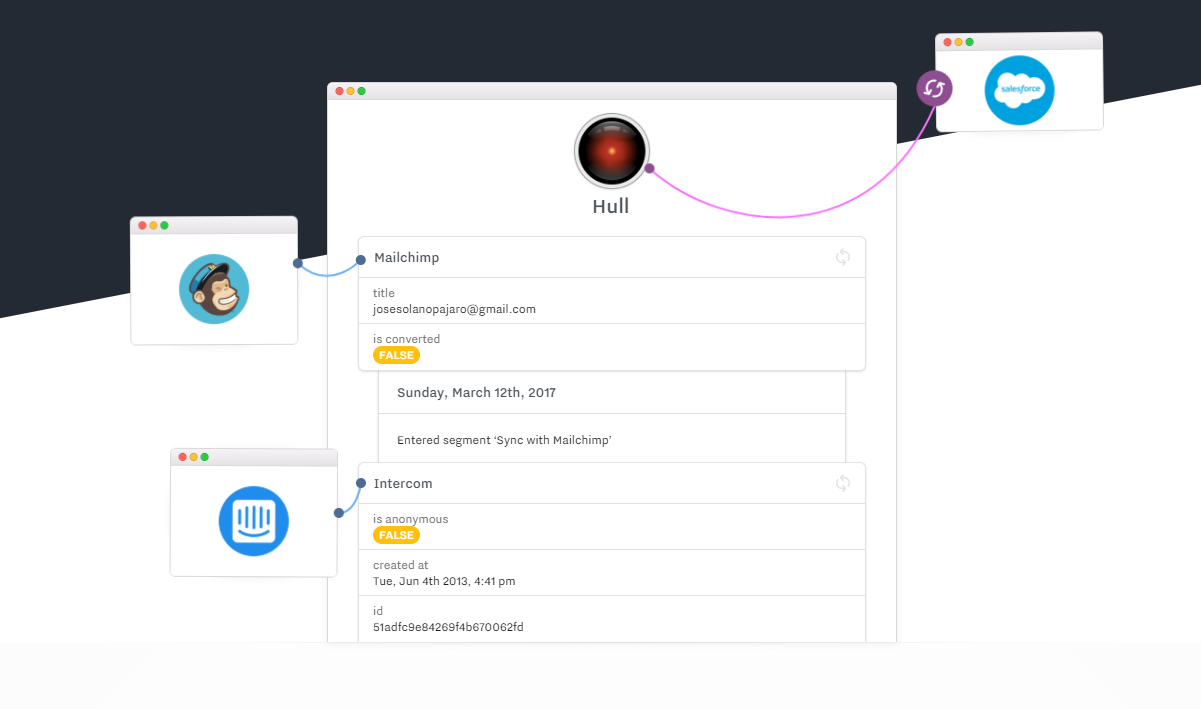Click the created at value Tue, Jun 4th 2013

[x=444, y=581]
